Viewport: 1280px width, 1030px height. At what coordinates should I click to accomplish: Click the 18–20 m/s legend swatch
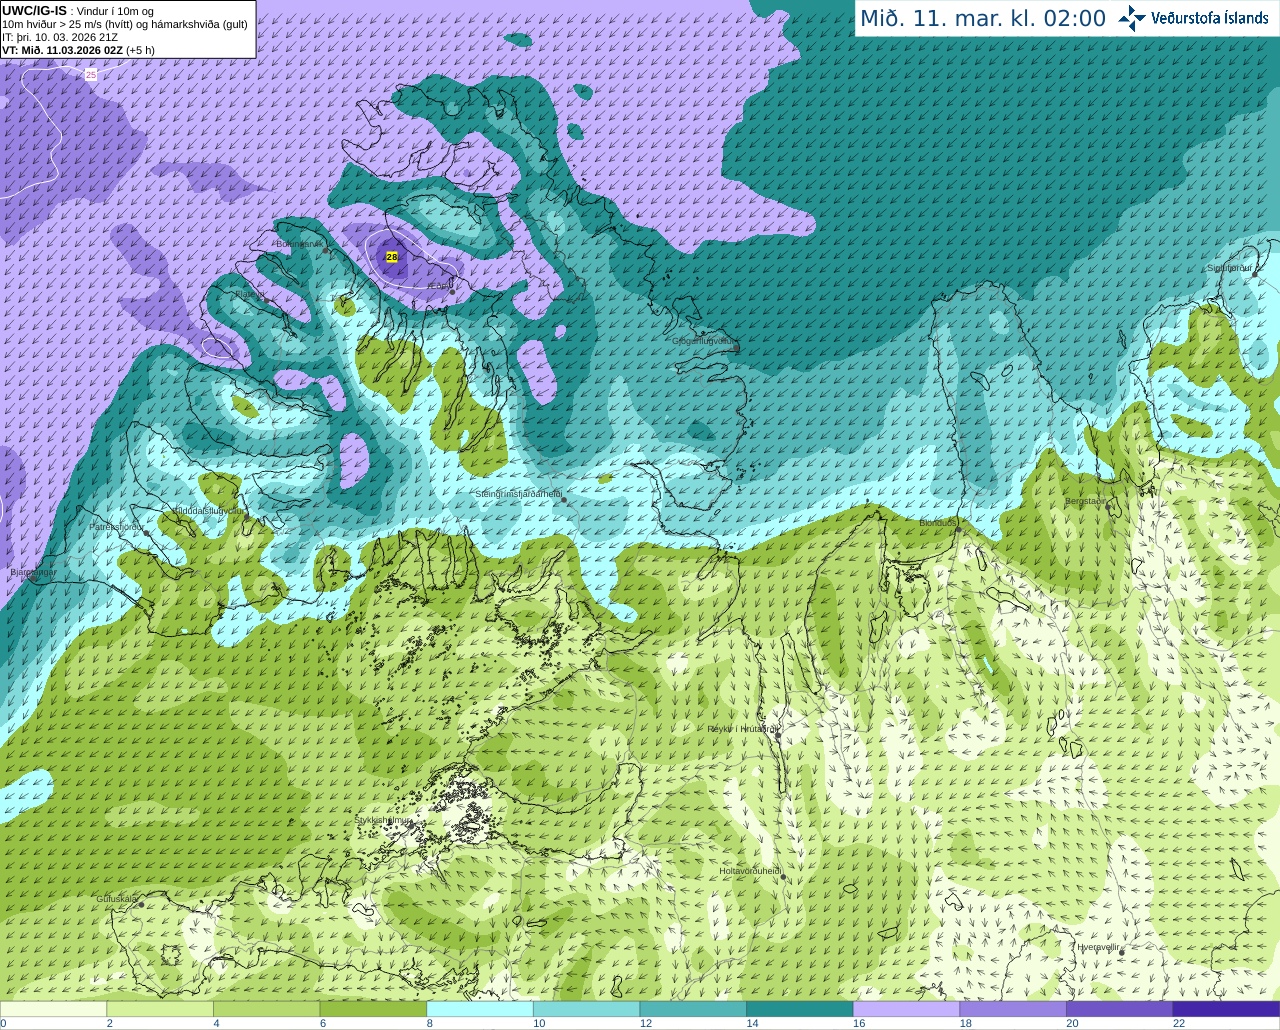pyautogui.click(x=1013, y=1009)
